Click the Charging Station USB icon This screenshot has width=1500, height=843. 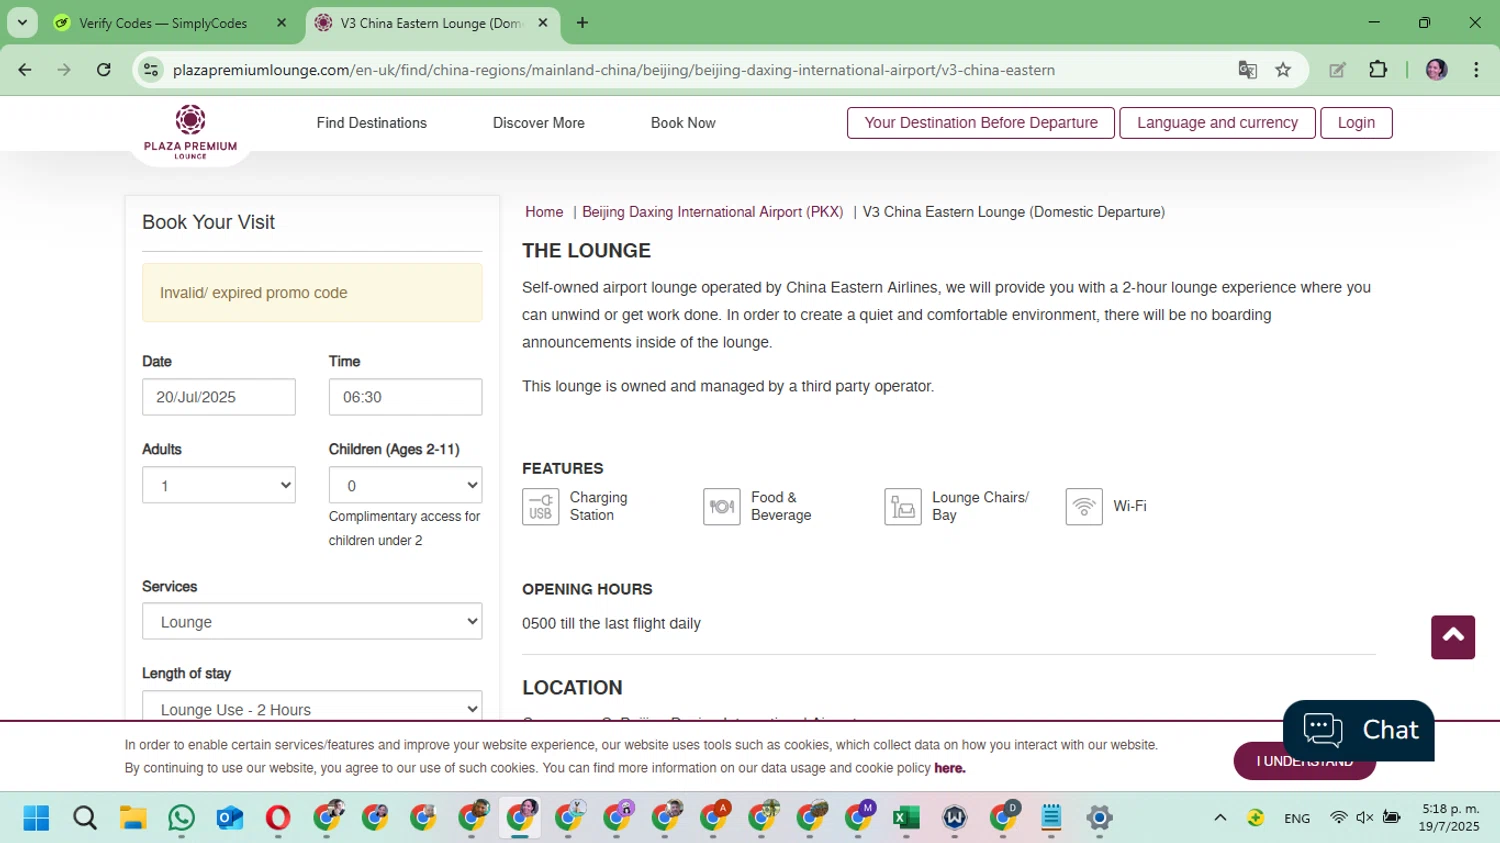[x=540, y=506]
